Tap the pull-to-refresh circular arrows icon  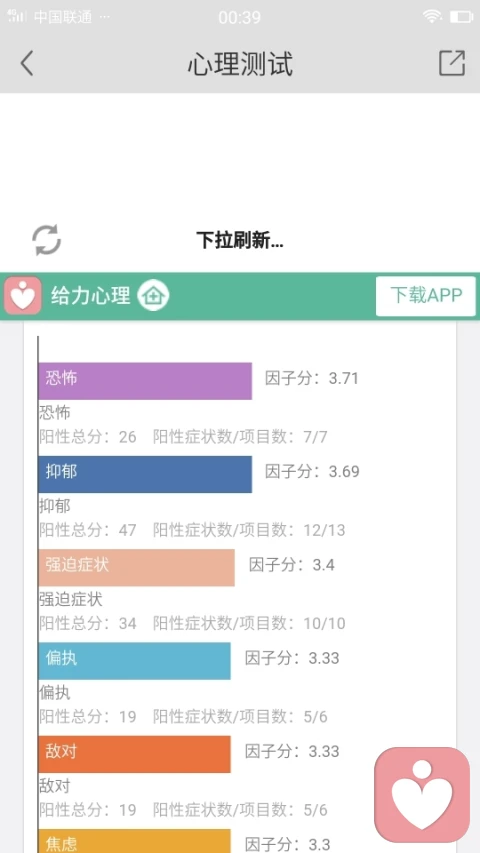tap(46, 240)
